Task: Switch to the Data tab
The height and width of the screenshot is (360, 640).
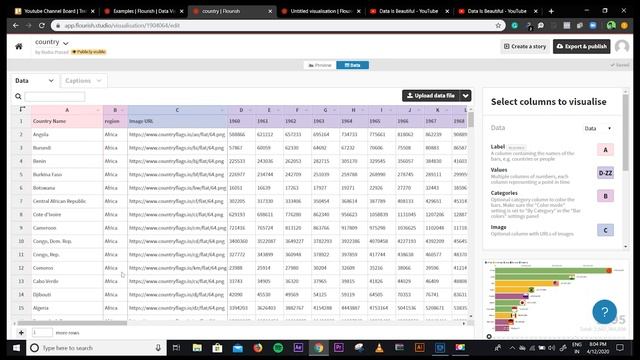Action: click(x=352, y=65)
